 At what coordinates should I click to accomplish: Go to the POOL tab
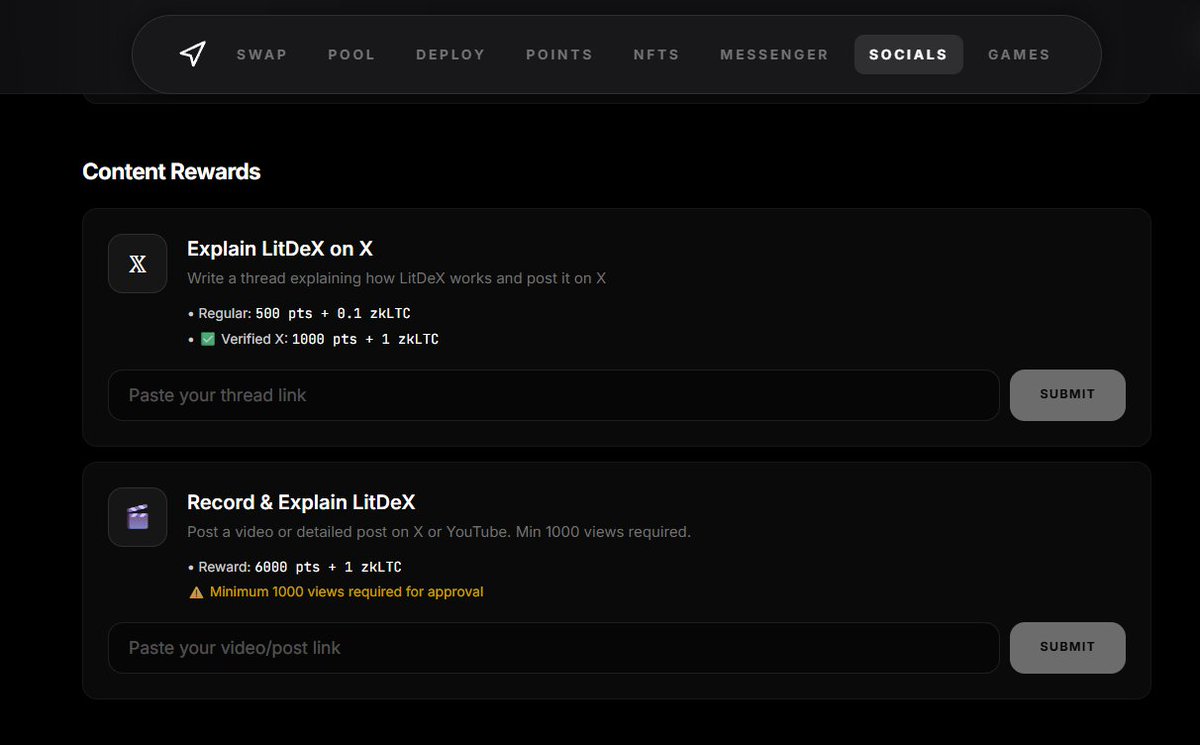point(352,55)
